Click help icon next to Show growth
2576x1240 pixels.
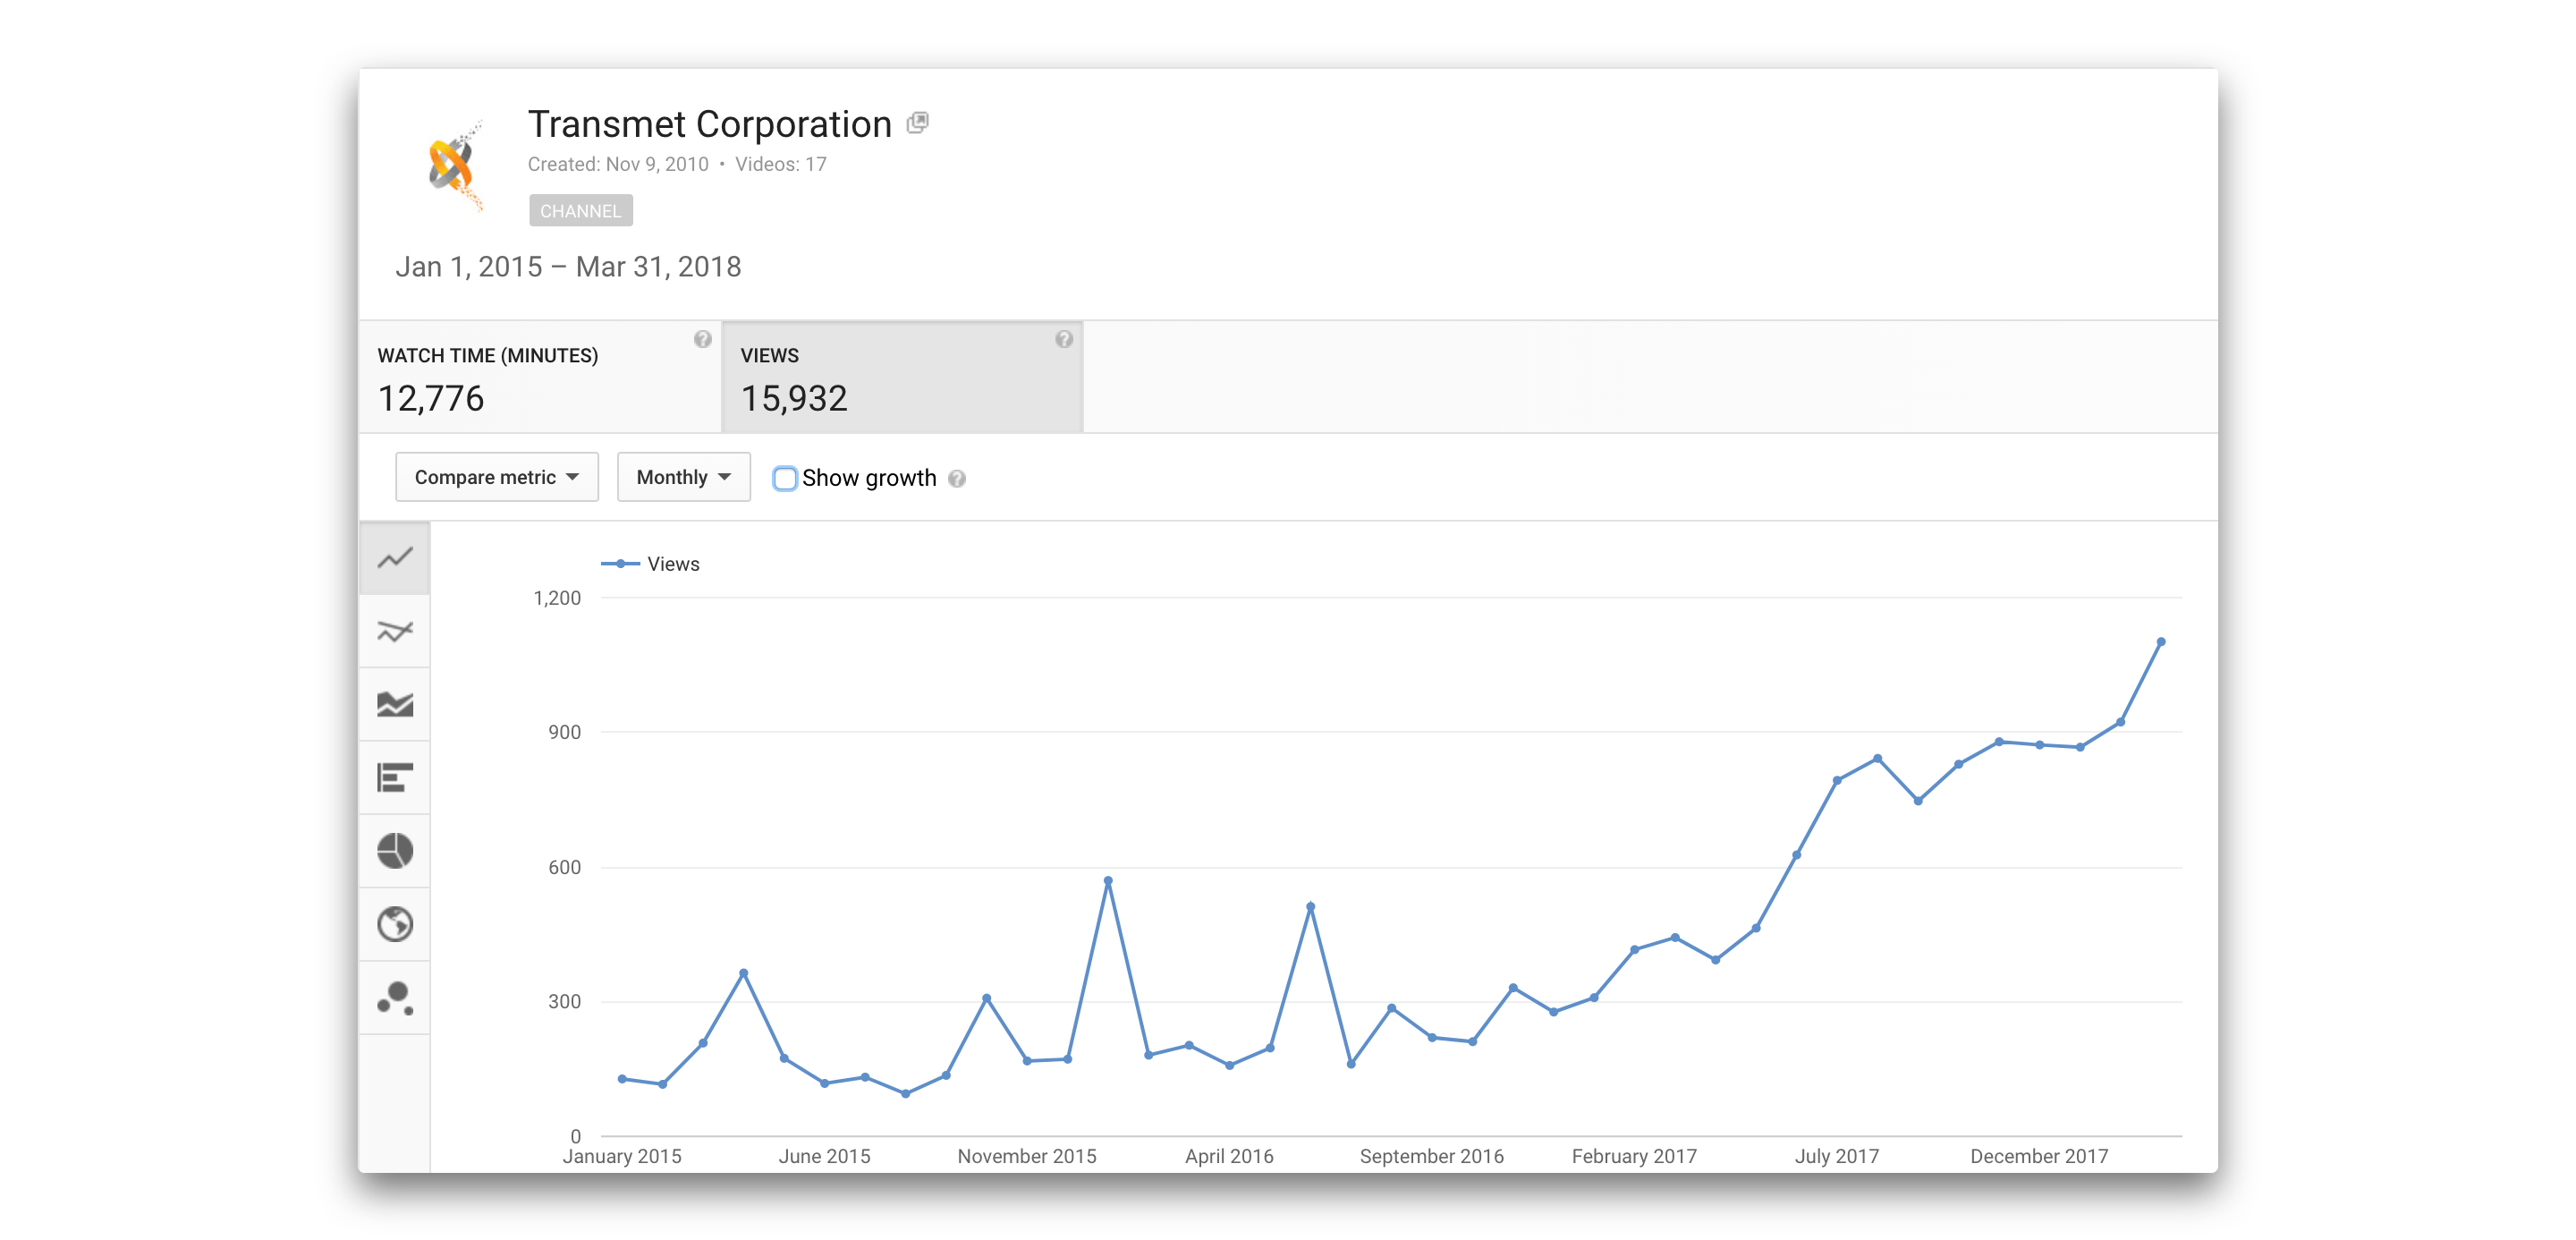[x=957, y=479]
